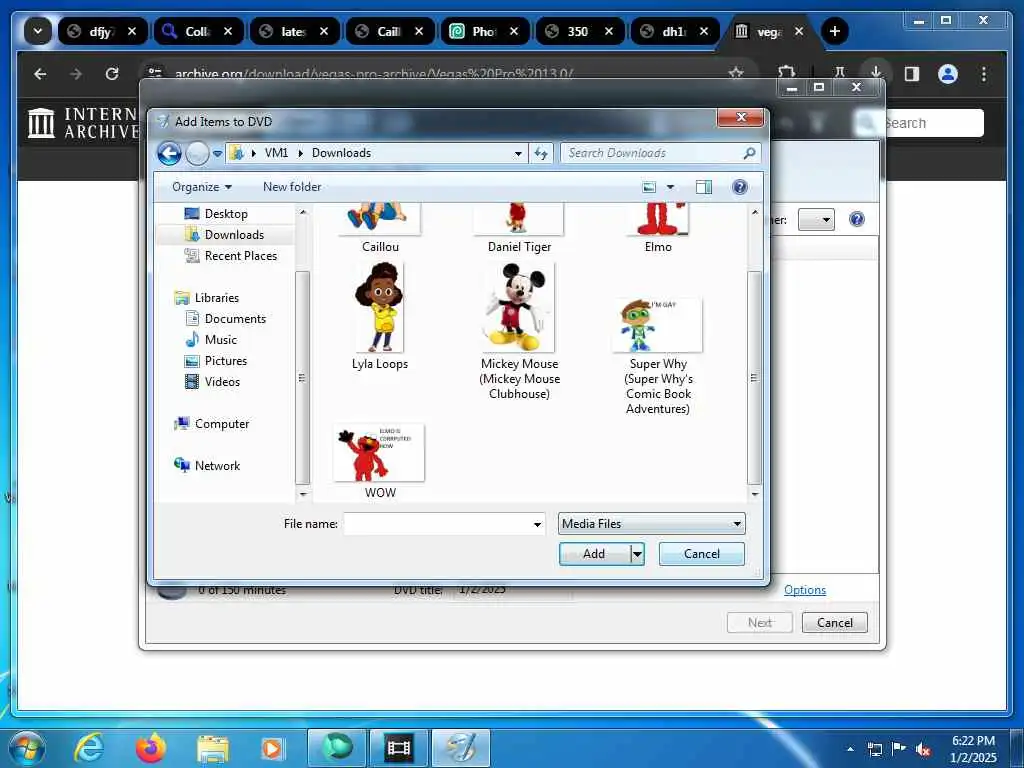1024x768 pixels.
Task: Open the tab search dropdown in Chrome
Action: [38, 31]
